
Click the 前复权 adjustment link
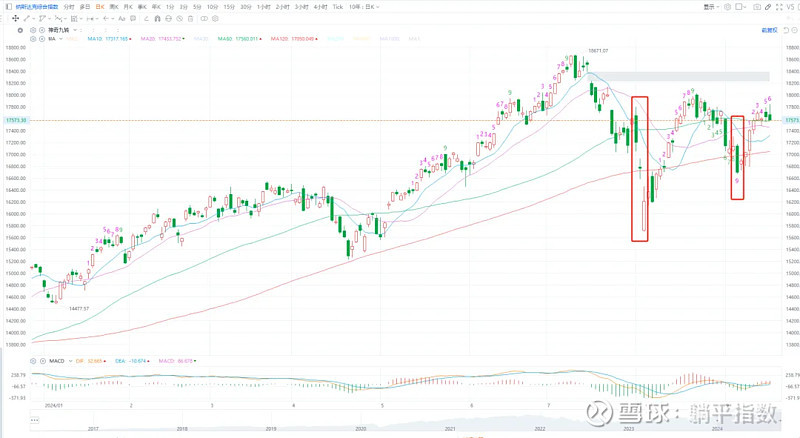click(x=769, y=30)
